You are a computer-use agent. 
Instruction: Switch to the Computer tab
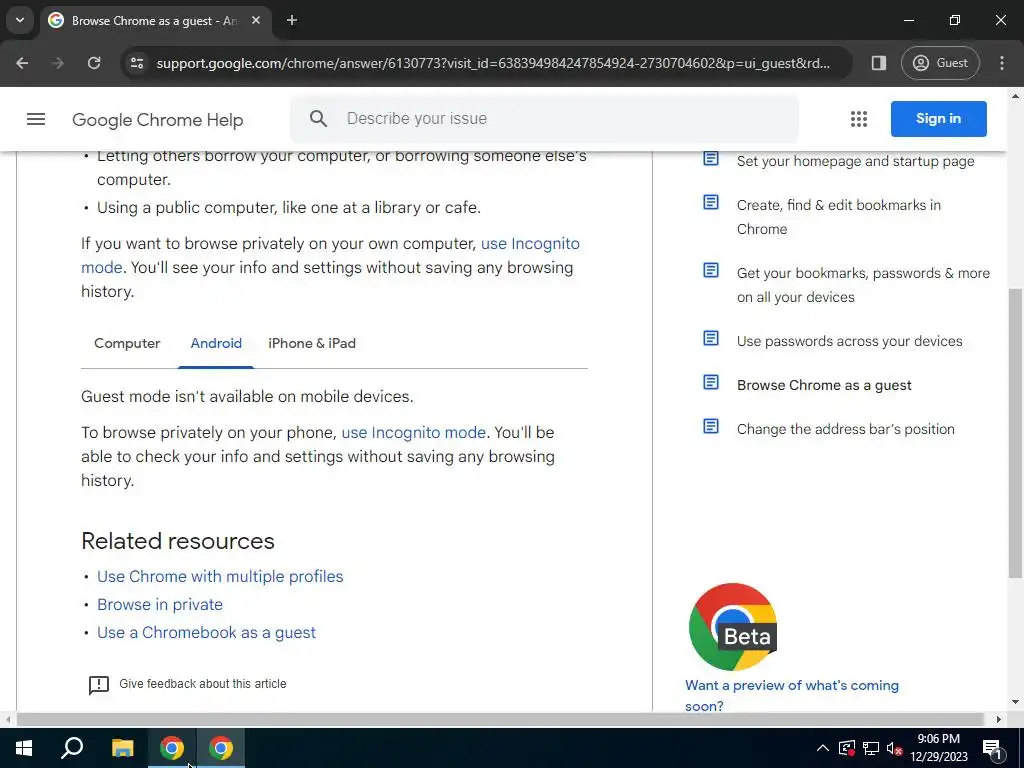point(127,344)
